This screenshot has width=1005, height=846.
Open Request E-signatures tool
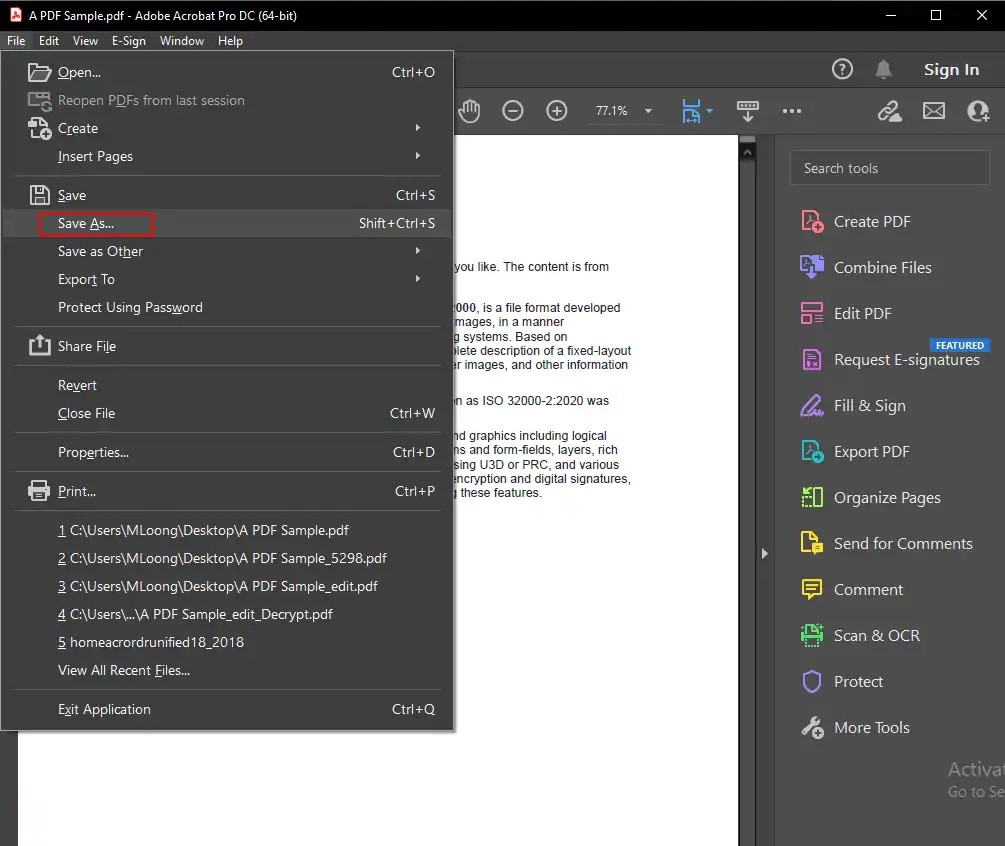890,360
